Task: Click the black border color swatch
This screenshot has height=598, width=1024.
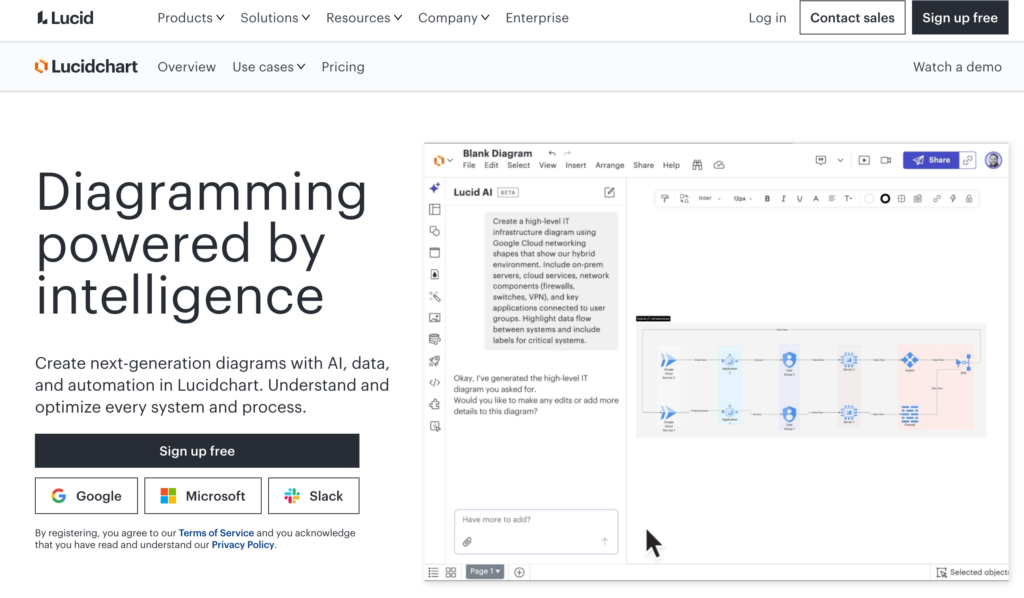Action: click(885, 198)
